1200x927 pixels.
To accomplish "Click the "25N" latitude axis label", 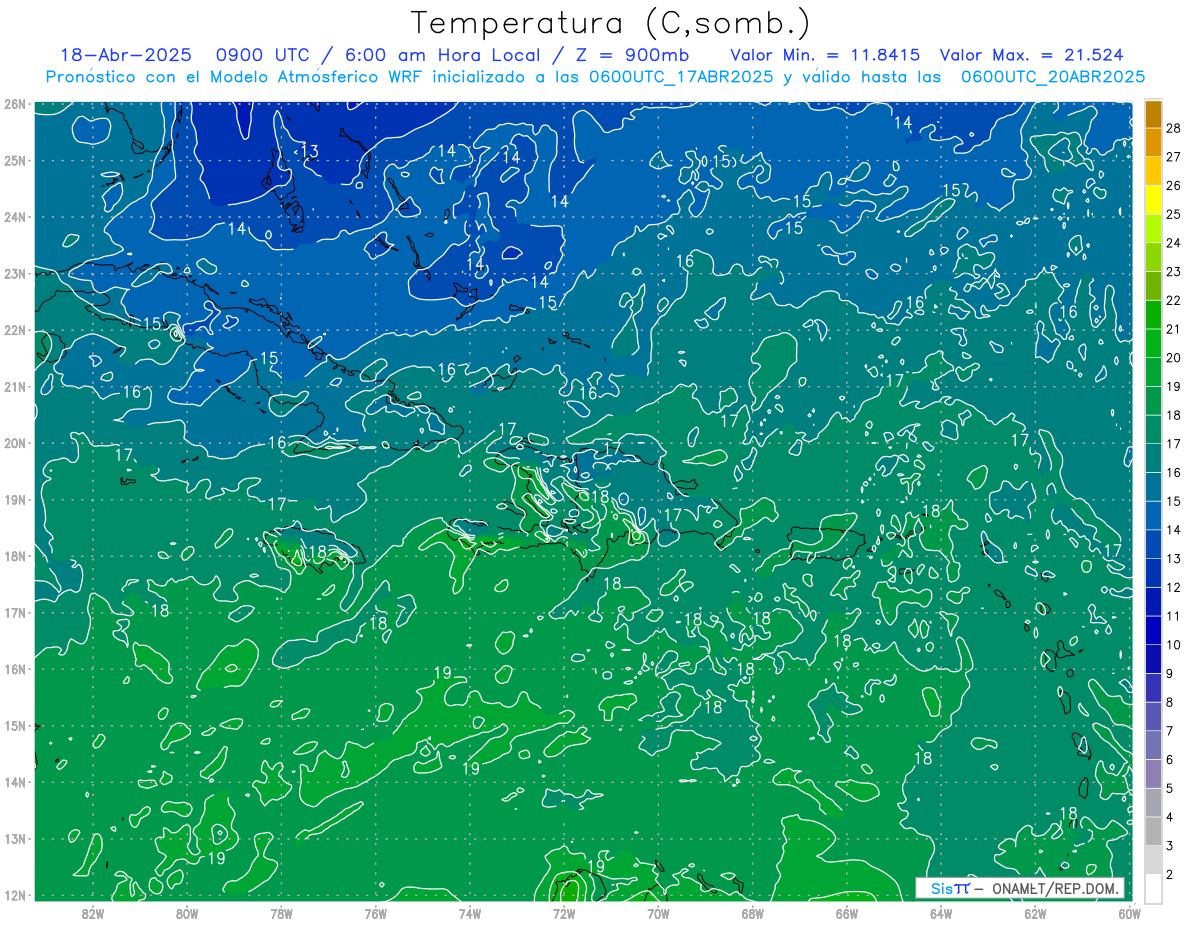I will pyautogui.click(x=14, y=160).
